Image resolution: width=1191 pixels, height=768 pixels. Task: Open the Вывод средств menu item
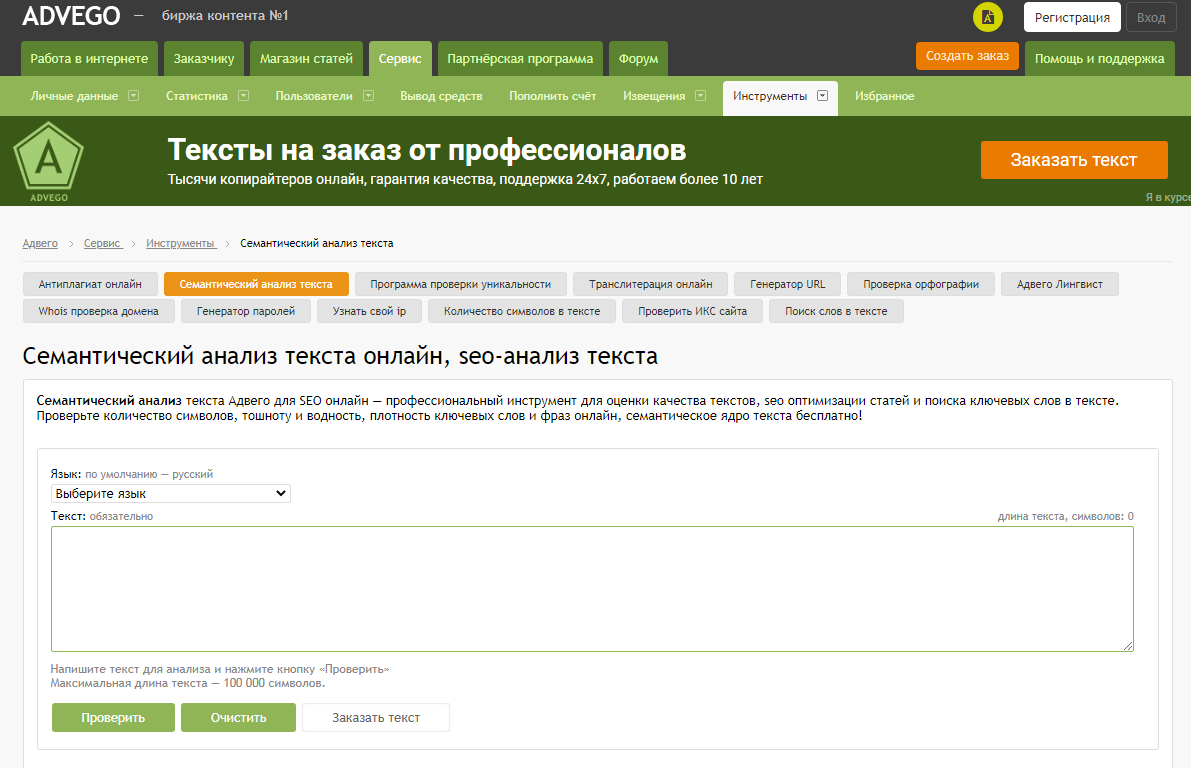pyautogui.click(x=441, y=96)
